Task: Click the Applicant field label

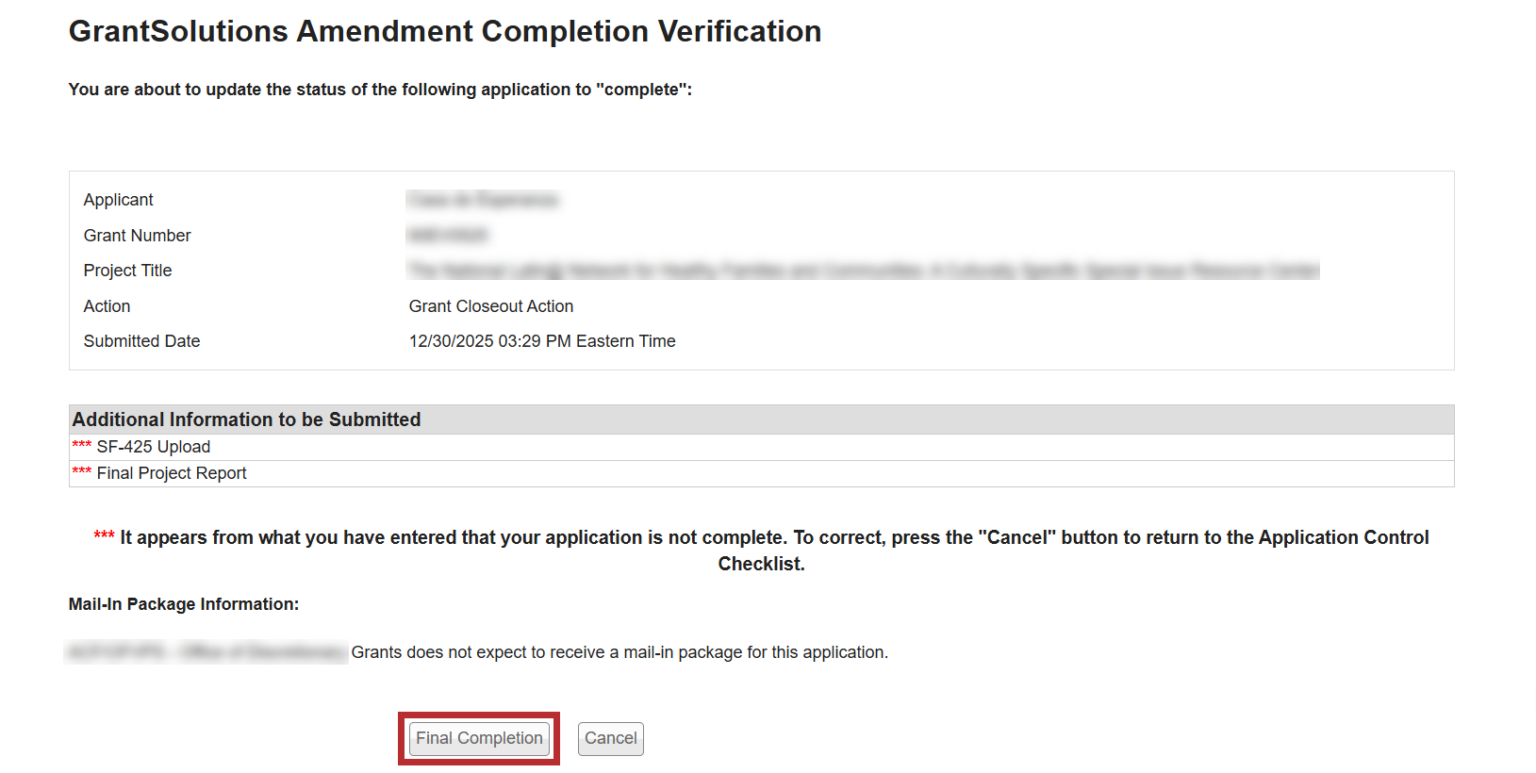Action: click(118, 200)
